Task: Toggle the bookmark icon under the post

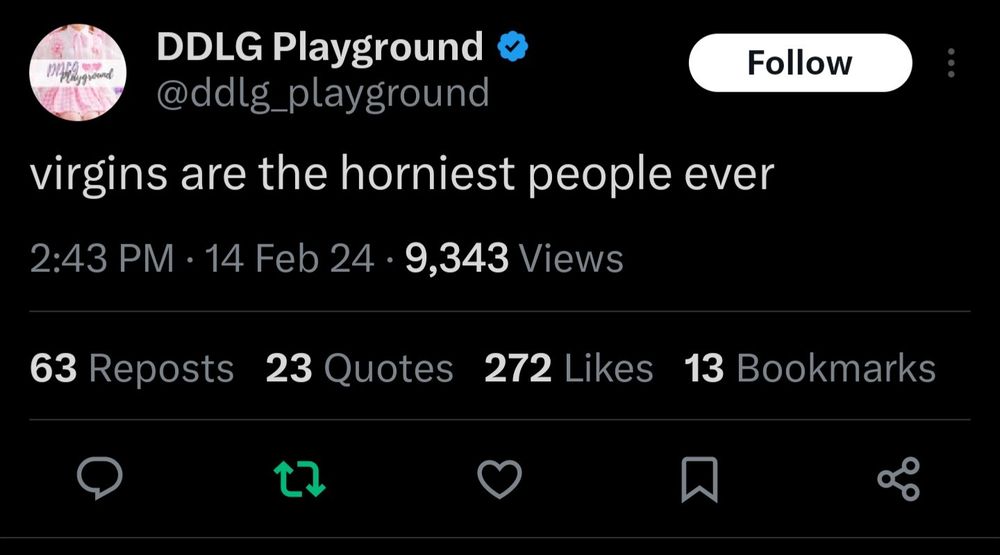Action: (x=699, y=479)
